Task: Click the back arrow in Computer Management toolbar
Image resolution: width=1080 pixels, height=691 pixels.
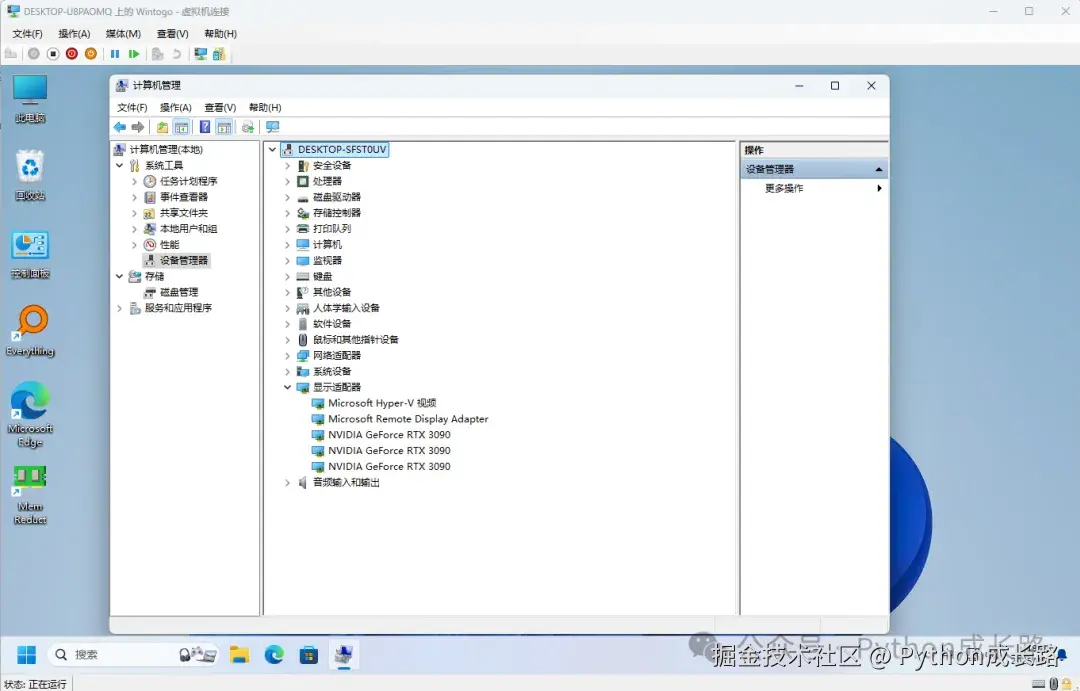Action: [120, 127]
